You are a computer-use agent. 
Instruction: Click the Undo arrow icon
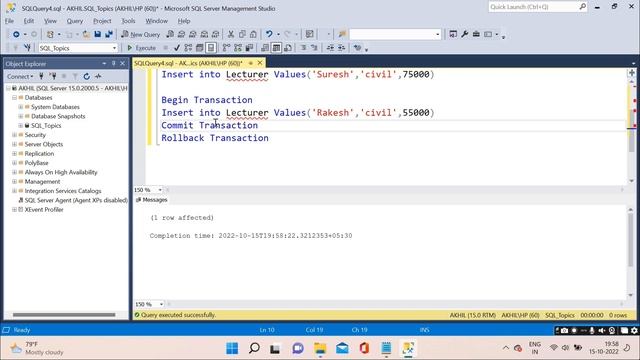[269, 34]
